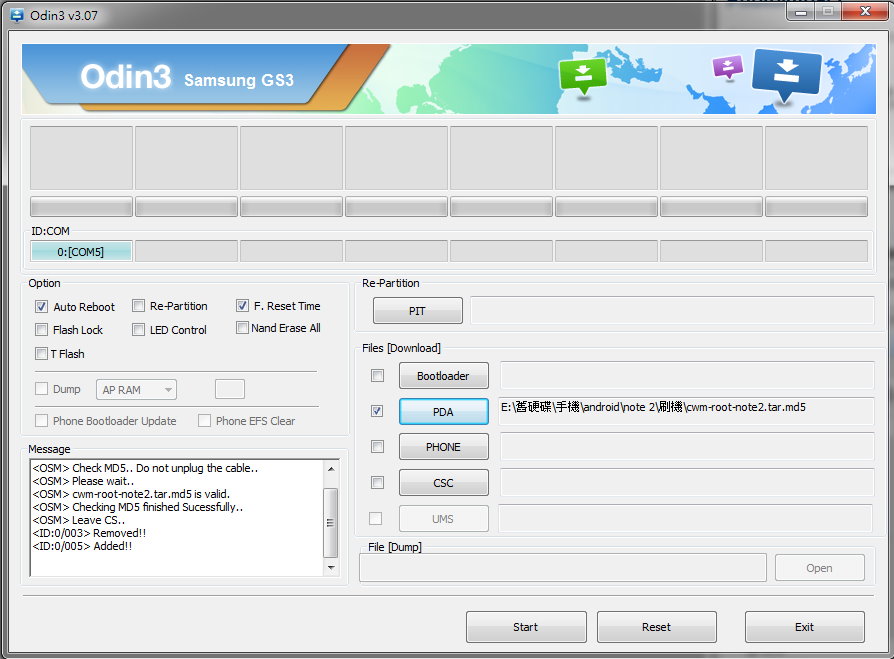894x659 pixels.
Task: Click the Exit button
Action: pyautogui.click(x=804, y=627)
